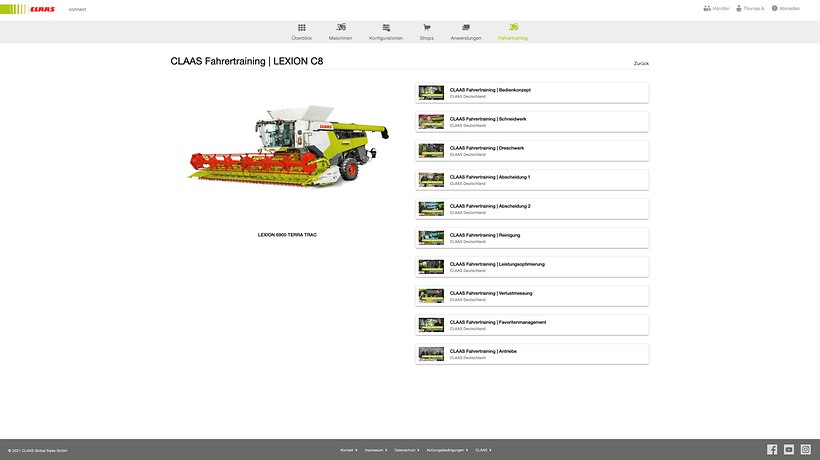Open the Nutzungsbedingungen footer link

coord(447,450)
